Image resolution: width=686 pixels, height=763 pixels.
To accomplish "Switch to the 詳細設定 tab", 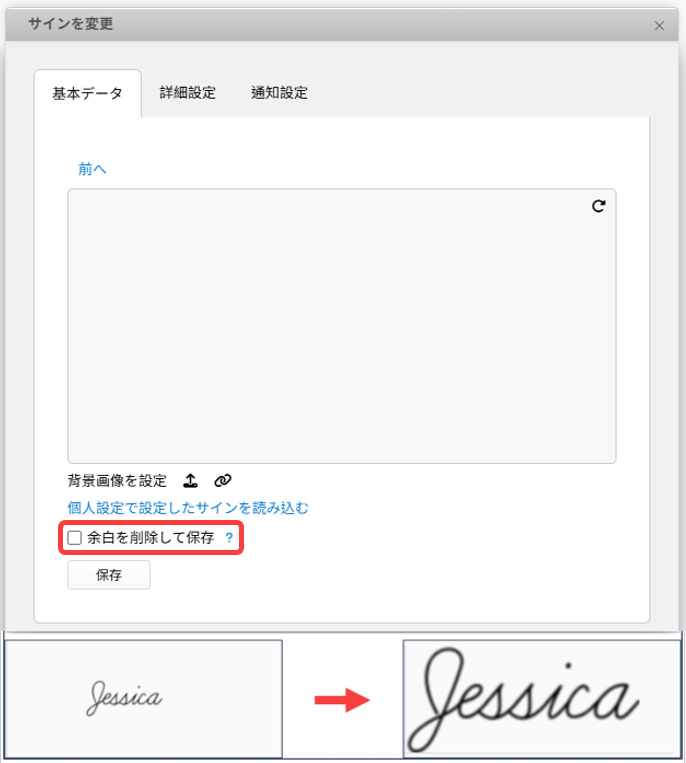I will 188,92.
